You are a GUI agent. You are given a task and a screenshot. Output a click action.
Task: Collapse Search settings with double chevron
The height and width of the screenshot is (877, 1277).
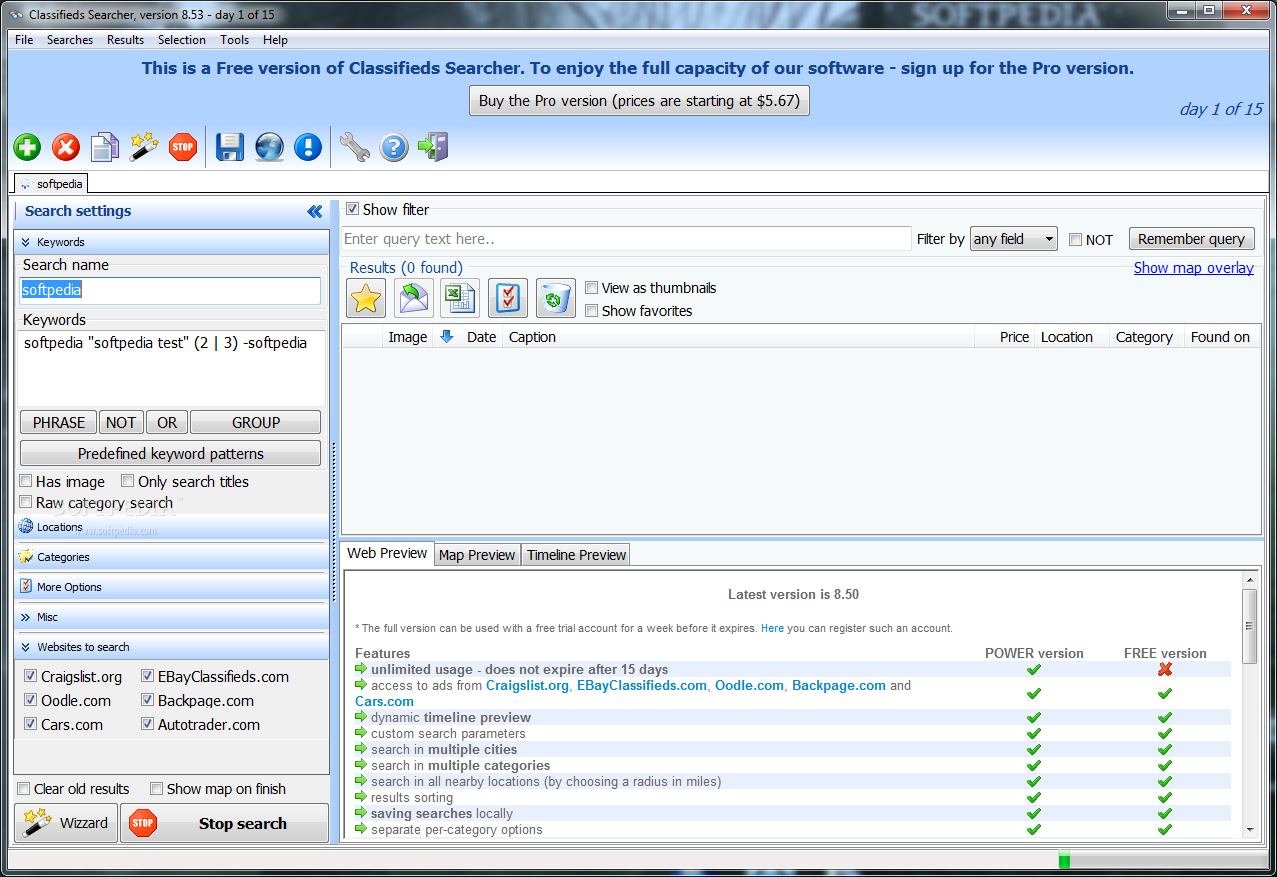(314, 211)
